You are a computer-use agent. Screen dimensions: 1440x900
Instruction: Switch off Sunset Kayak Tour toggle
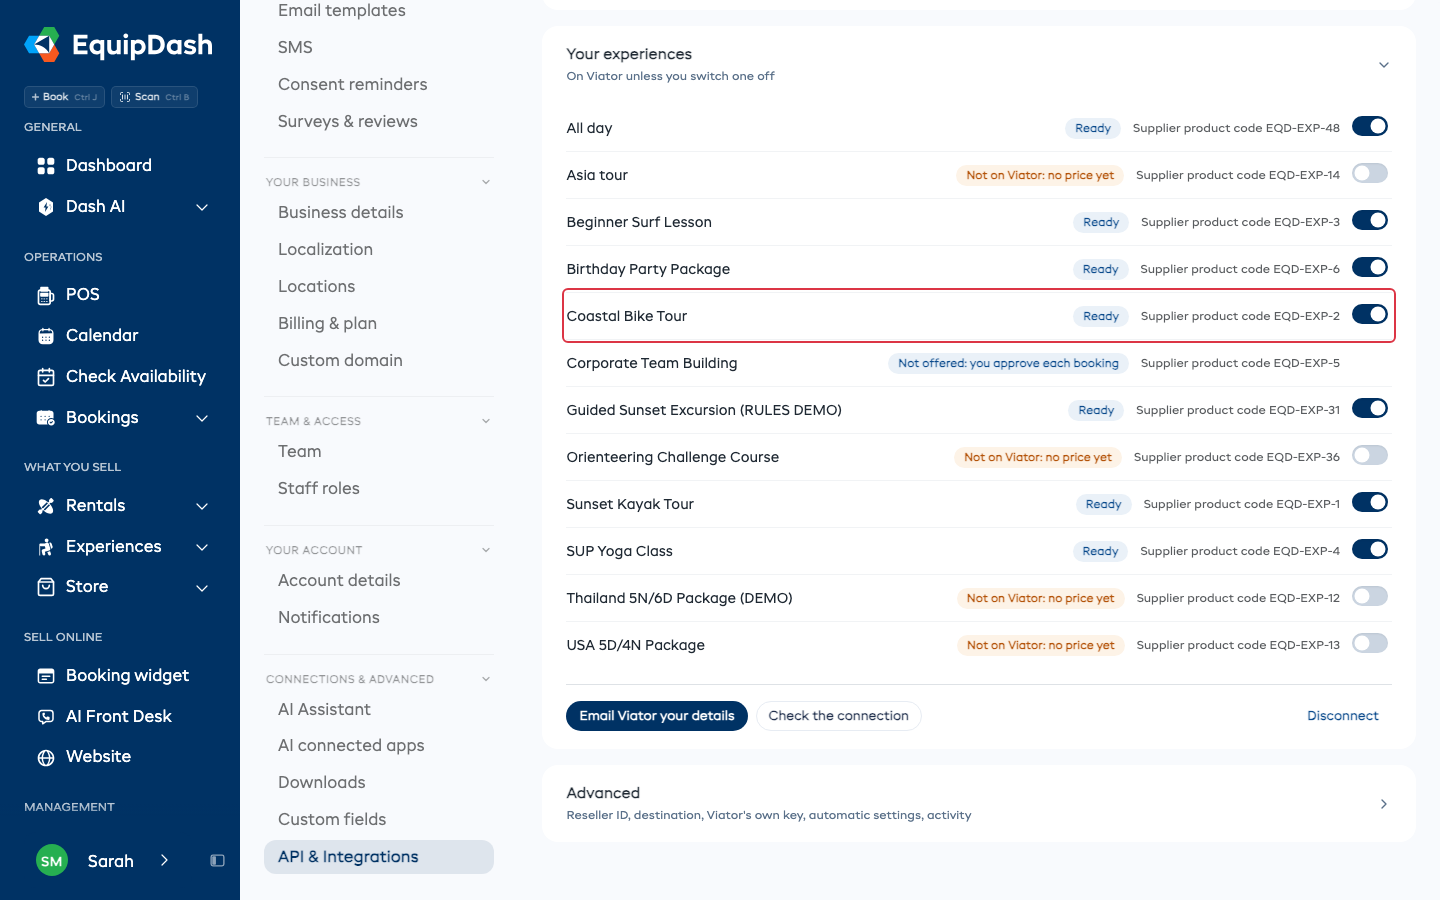(x=1370, y=502)
